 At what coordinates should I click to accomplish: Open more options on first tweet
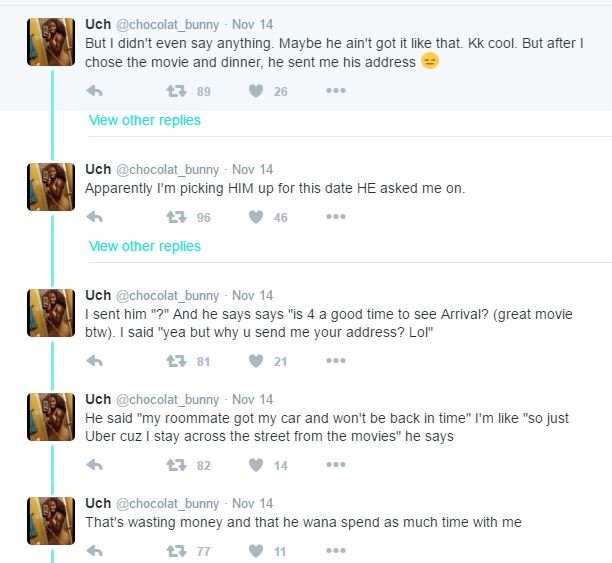pos(335,91)
